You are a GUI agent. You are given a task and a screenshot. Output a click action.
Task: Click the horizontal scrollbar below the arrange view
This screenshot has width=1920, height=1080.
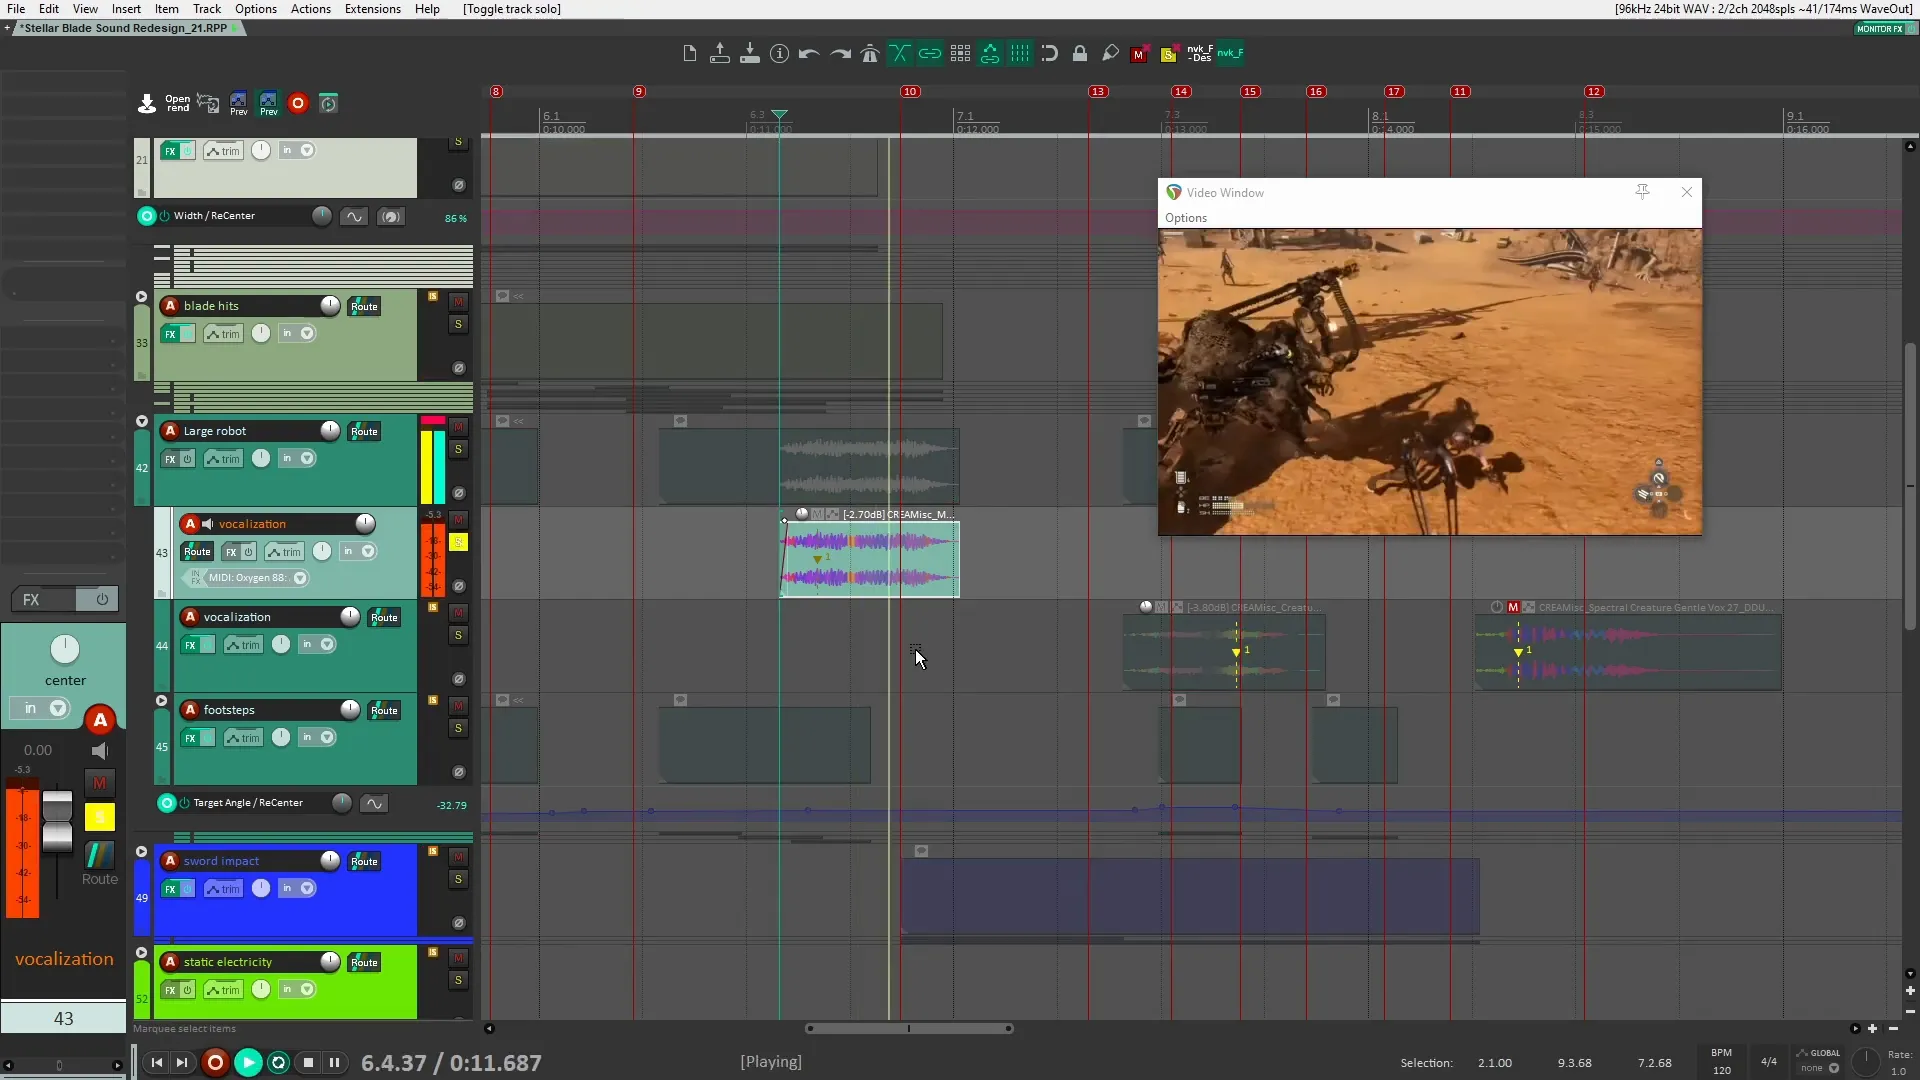tap(910, 1028)
